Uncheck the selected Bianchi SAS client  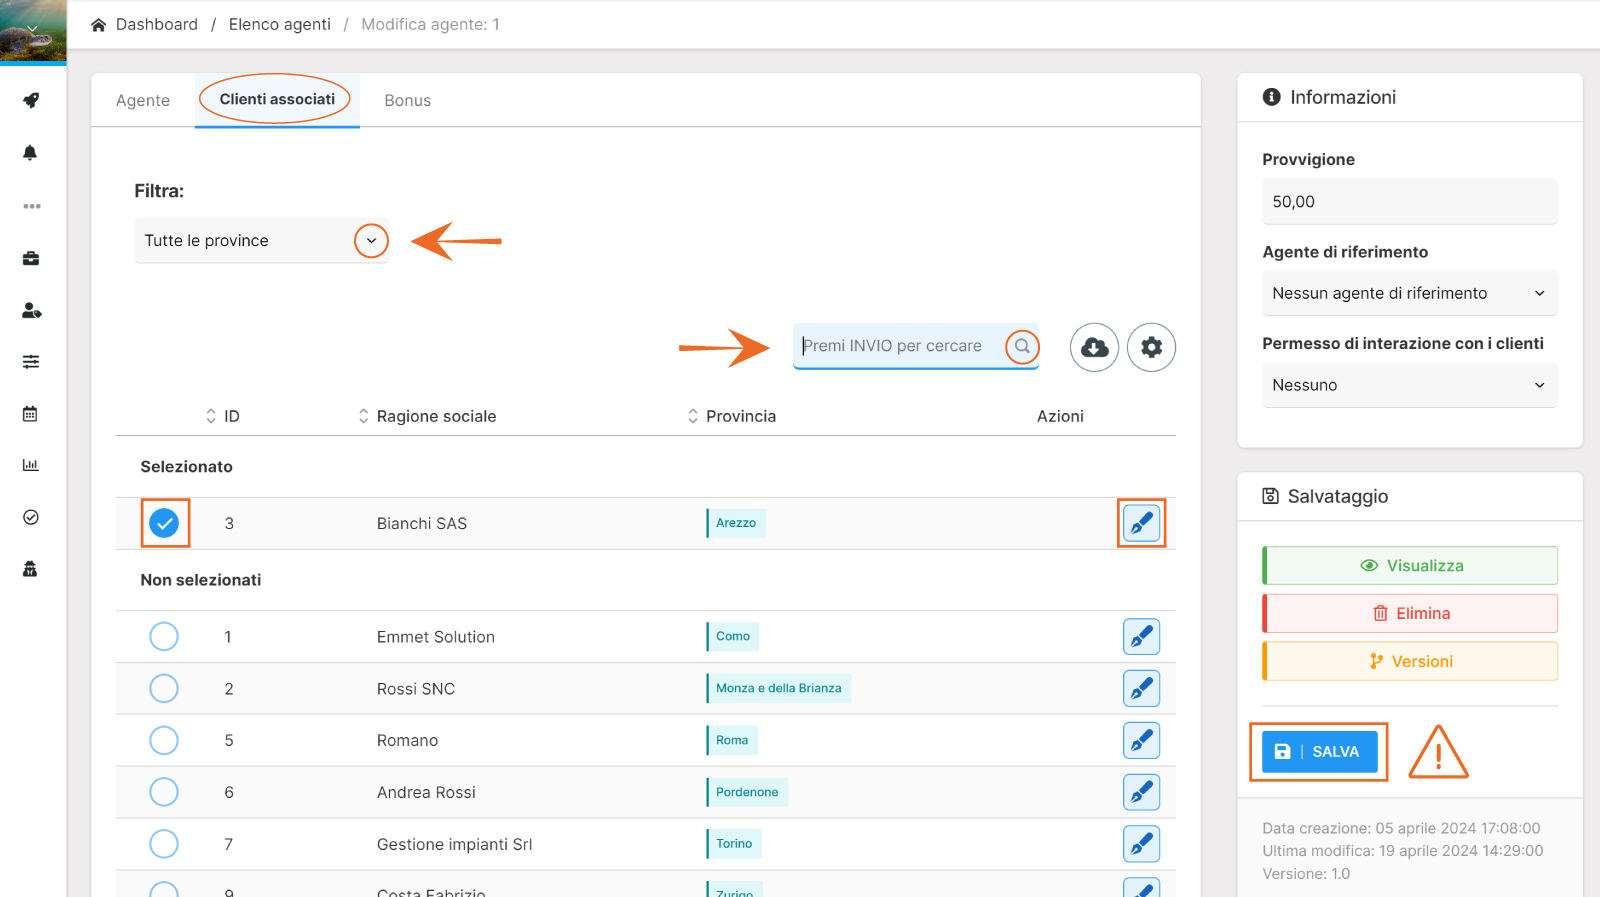pos(164,523)
